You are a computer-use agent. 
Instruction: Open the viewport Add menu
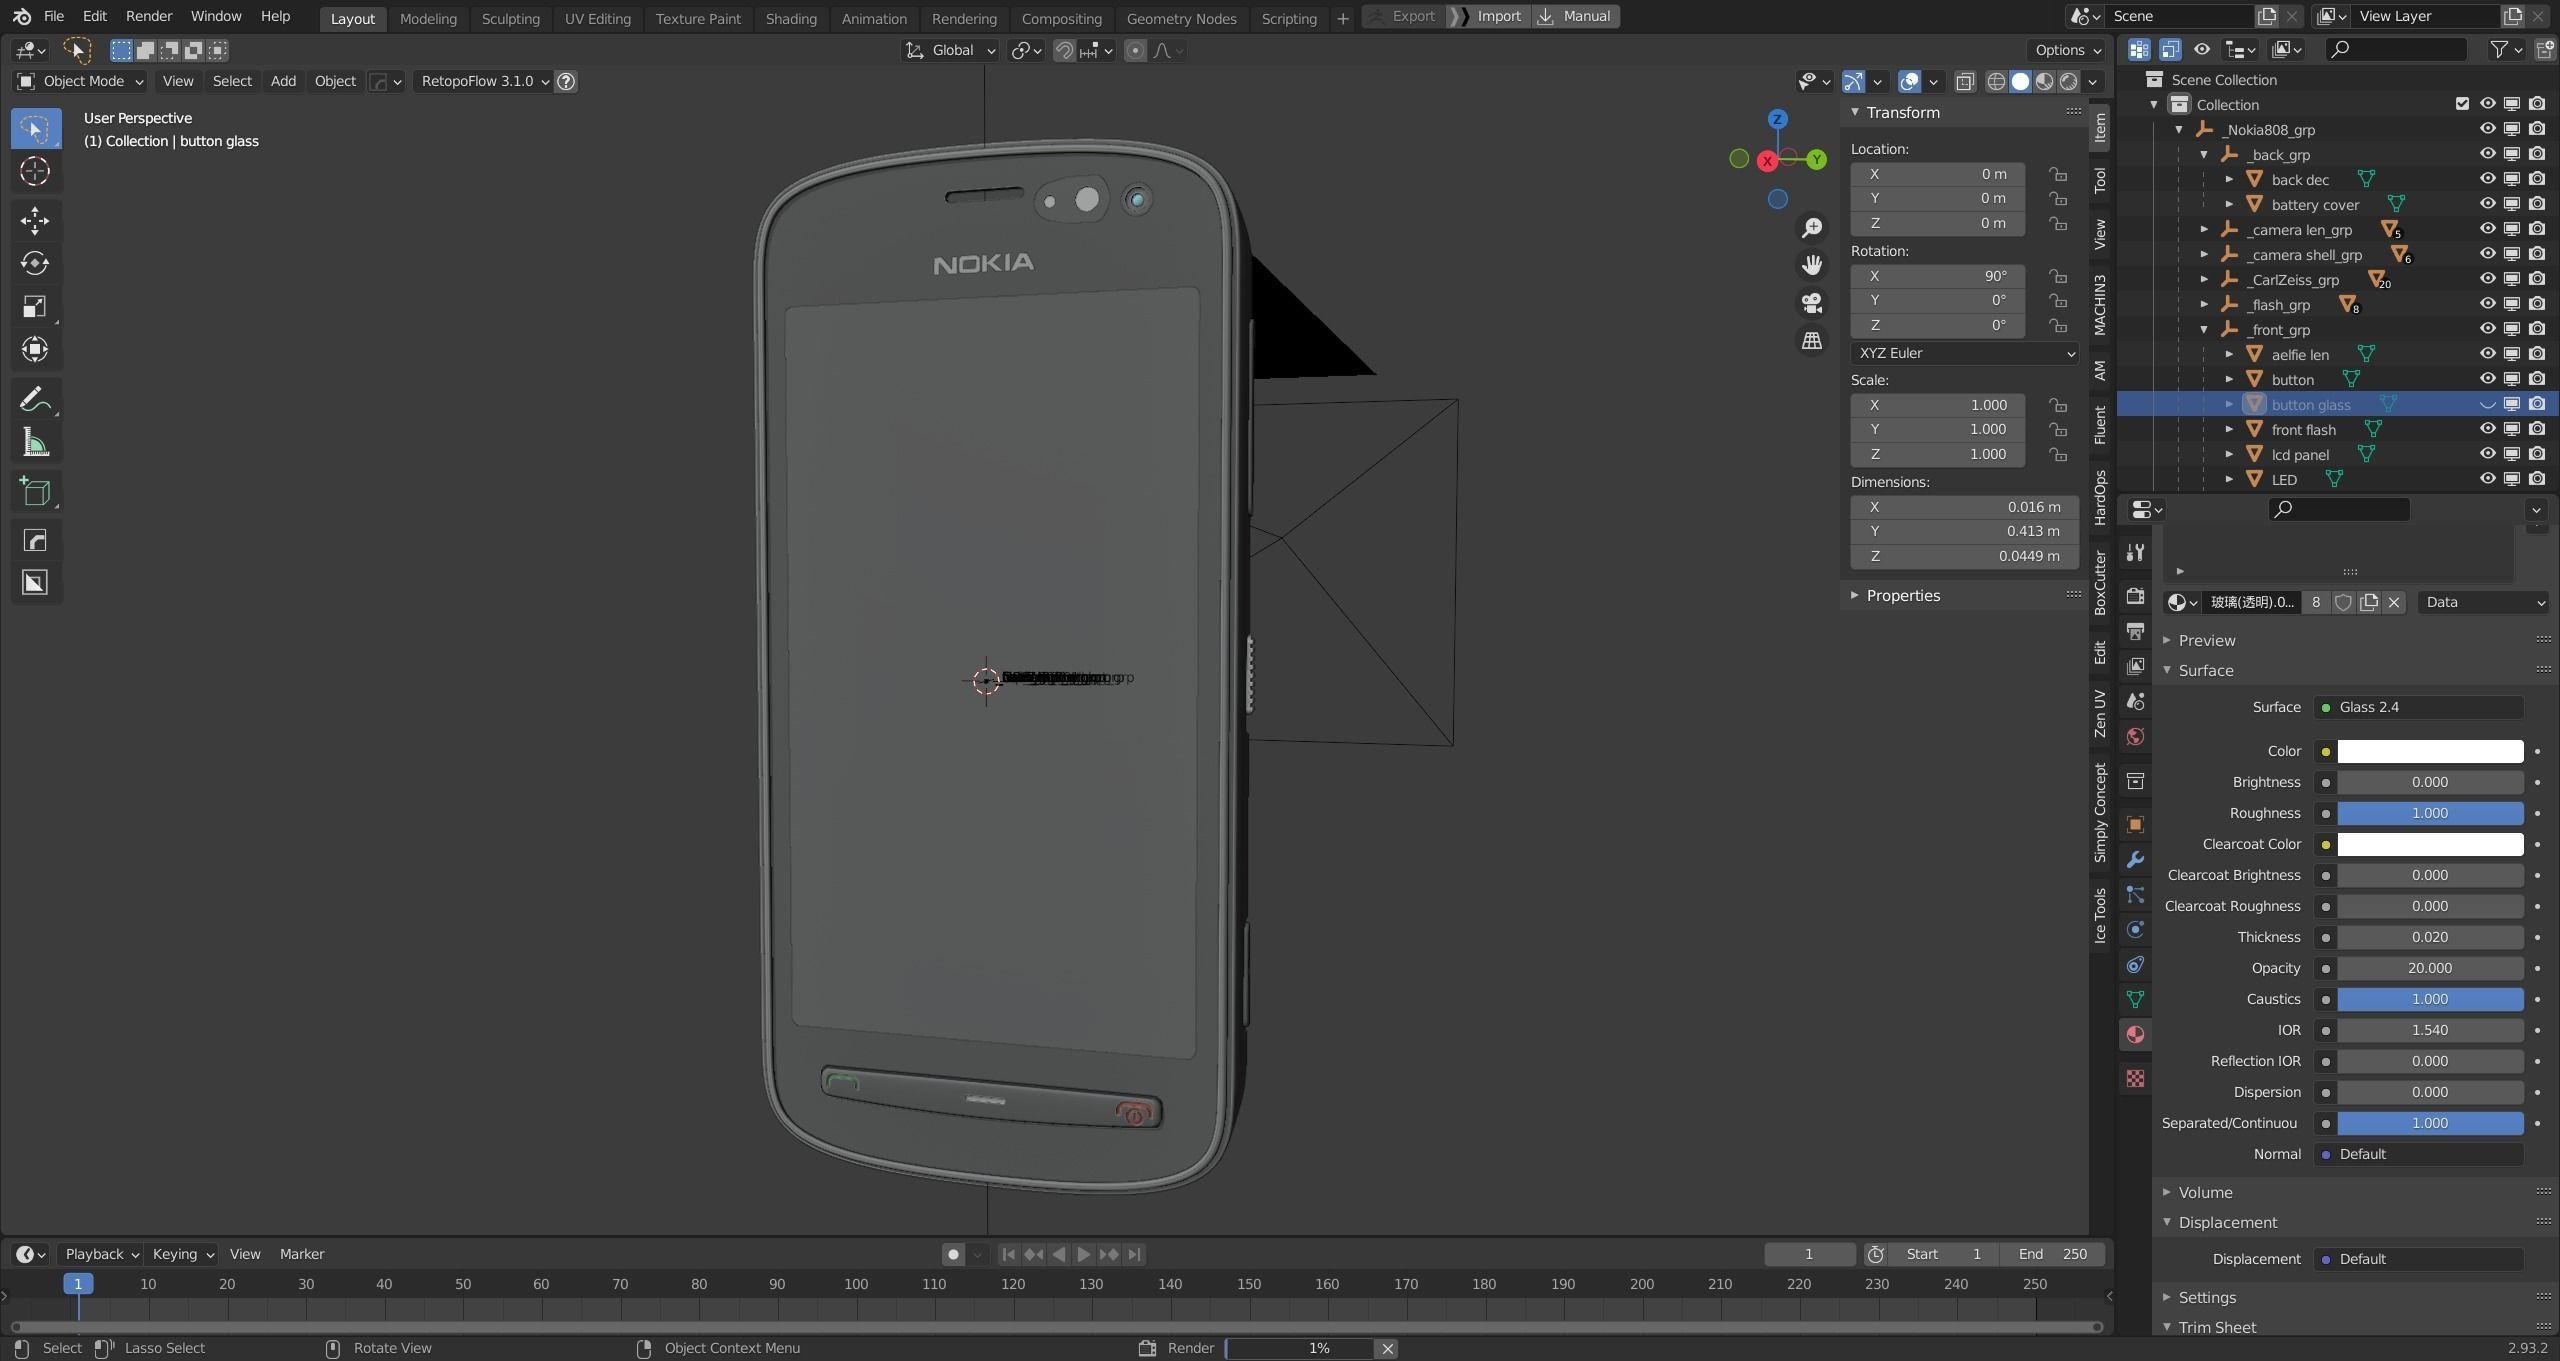[283, 82]
